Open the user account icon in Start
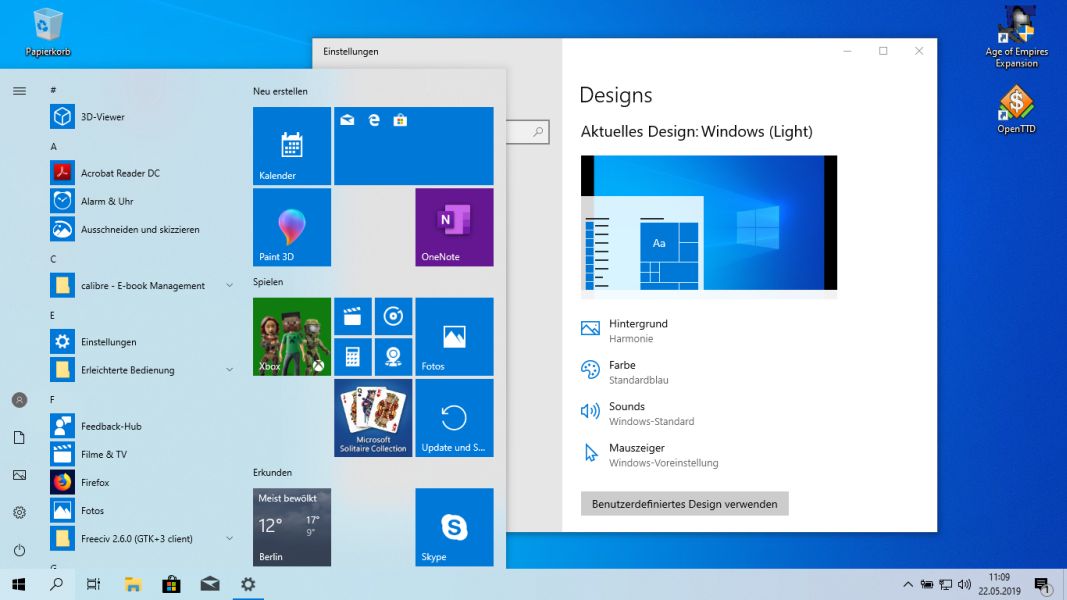 click(x=19, y=400)
